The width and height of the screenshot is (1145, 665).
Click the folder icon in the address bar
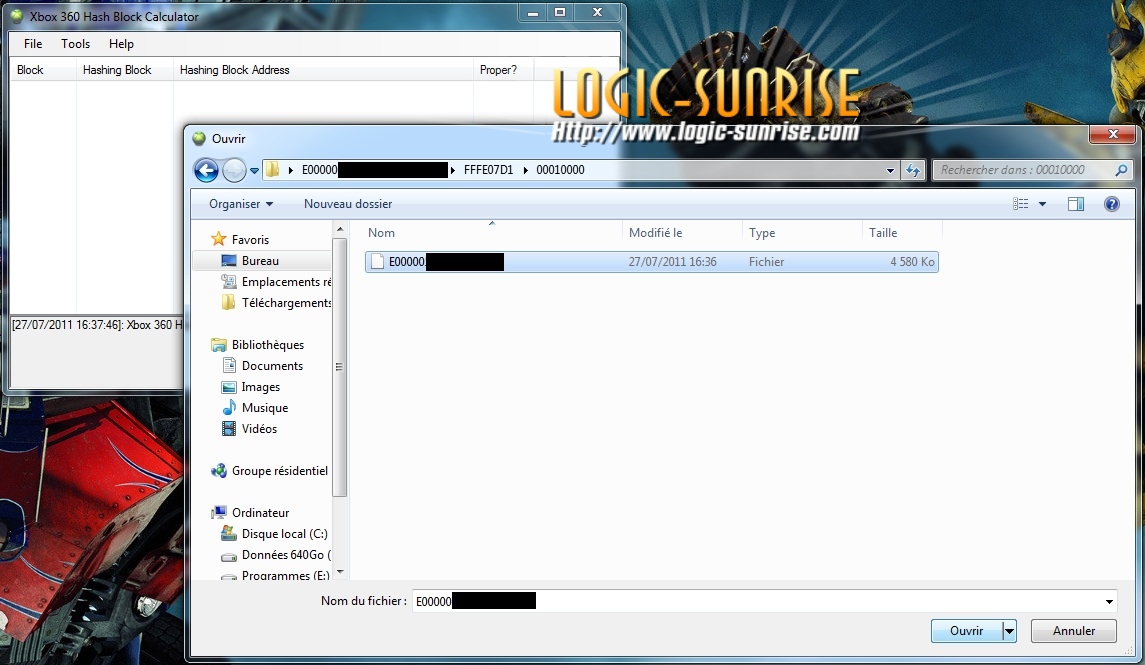[x=272, y=170]
